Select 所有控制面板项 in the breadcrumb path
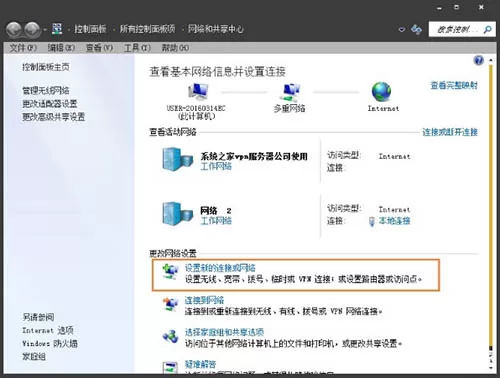This screenshot has width=500, height=378. coord(148,29)
